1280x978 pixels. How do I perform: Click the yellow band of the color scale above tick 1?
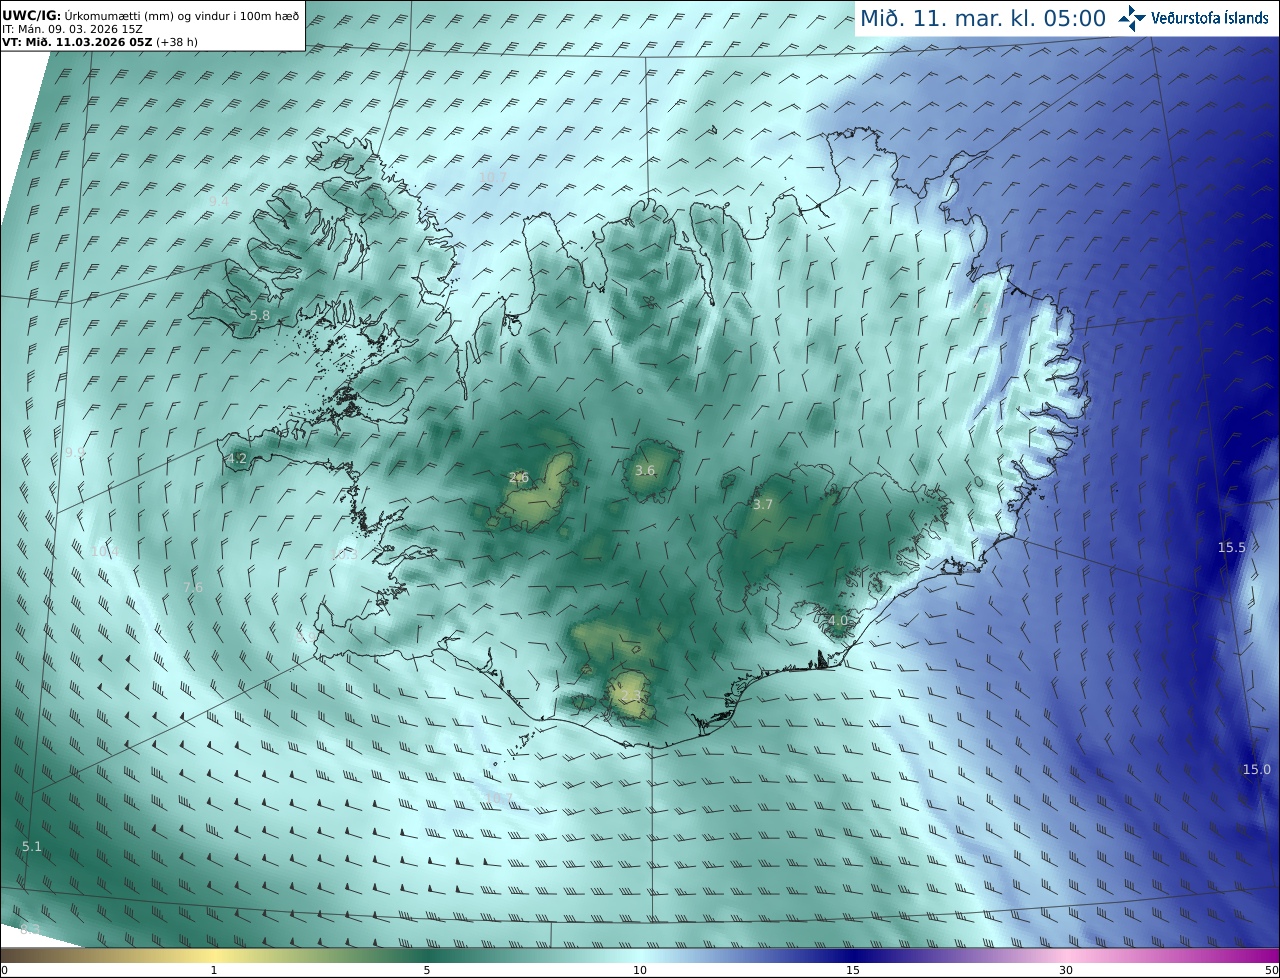coord(213,955)
